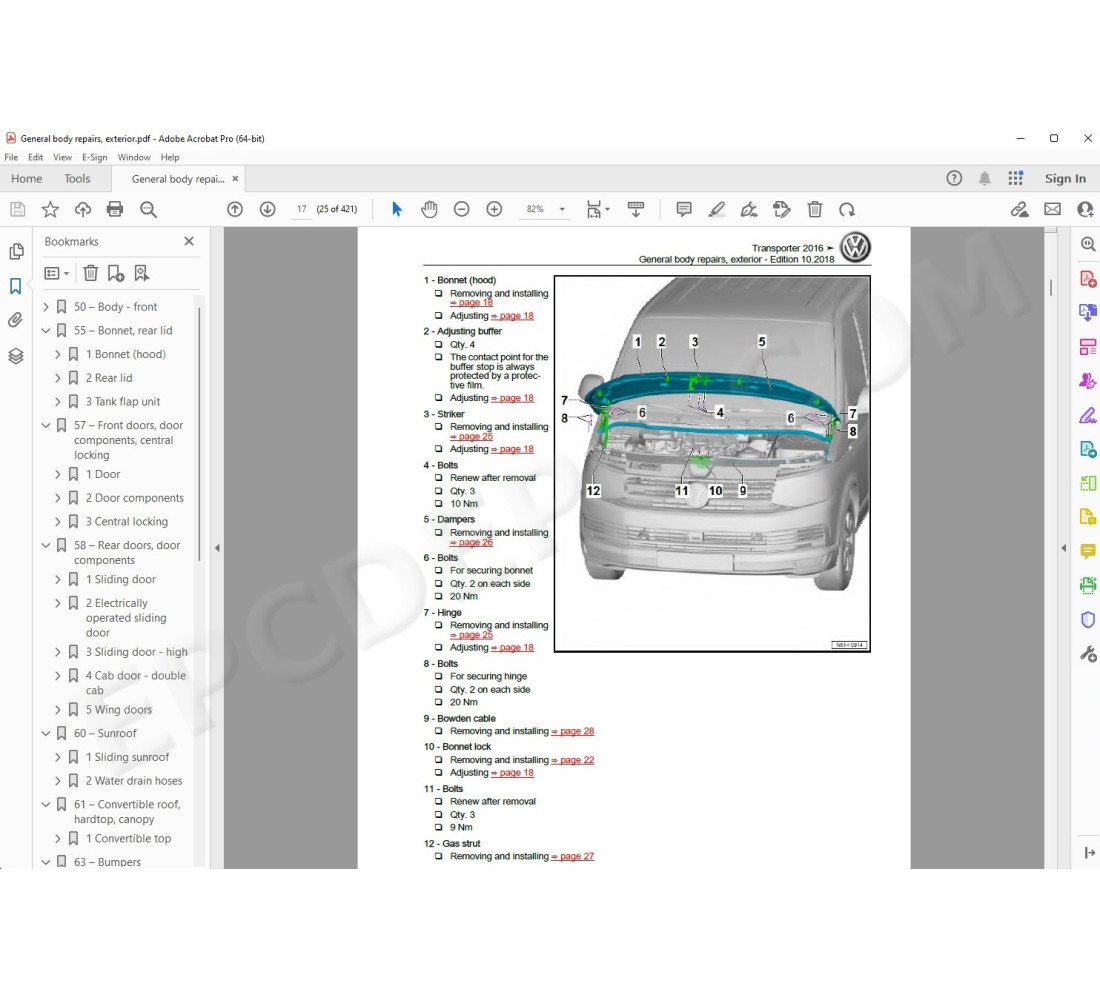Follow the 'page 27' gas strut link
The image size is (1100, 1000).
click(575, 856)
